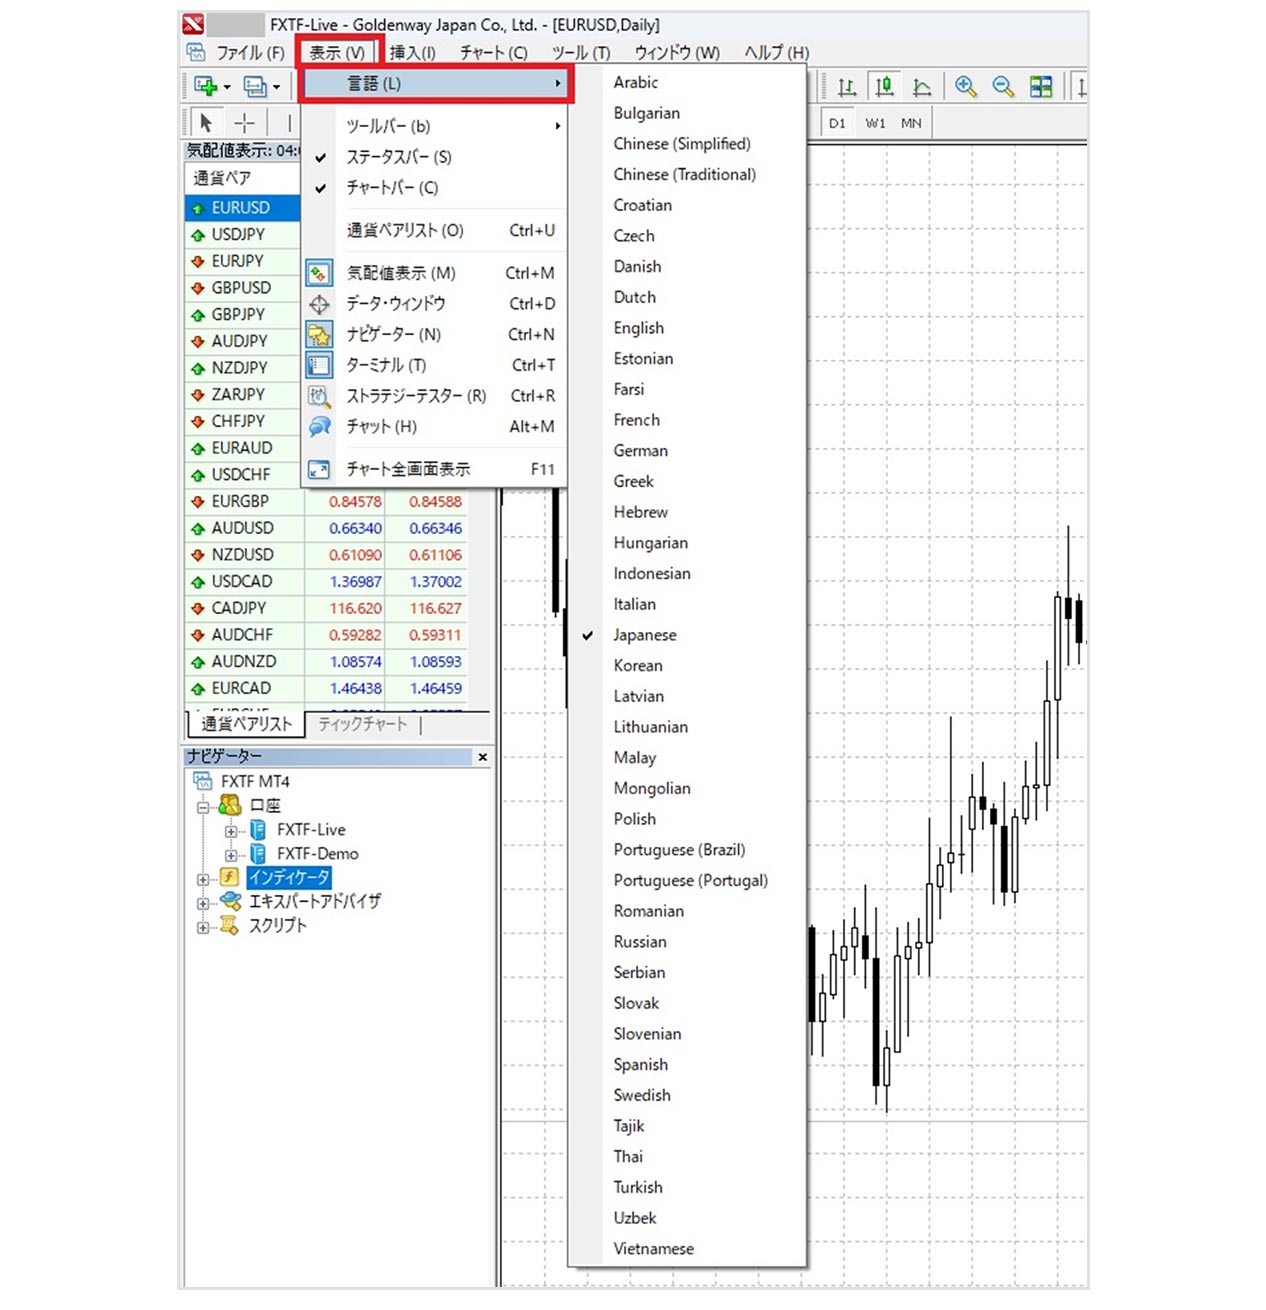Click the スクリプト icon in navigator
Screen dimensions: 1266x1310
(231, 925)
